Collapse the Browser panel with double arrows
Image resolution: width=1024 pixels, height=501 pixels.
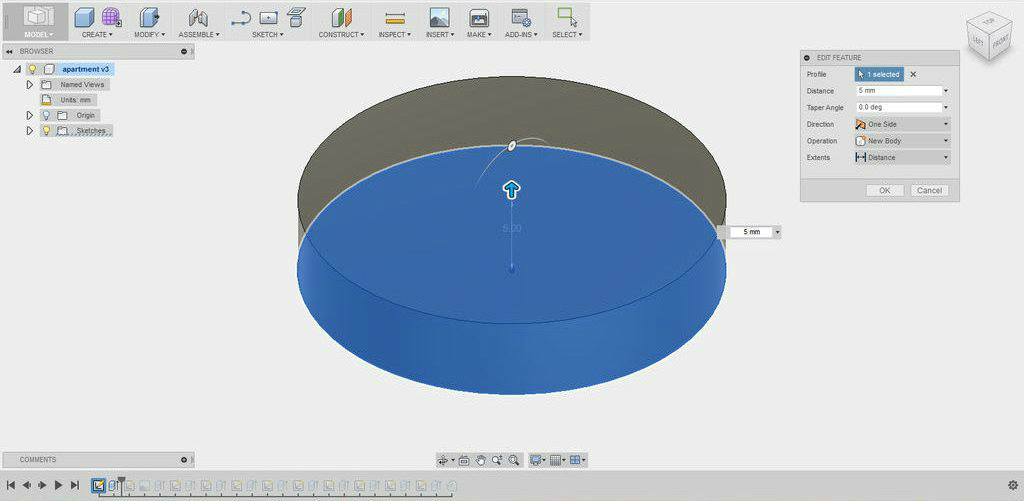(10, 51)
